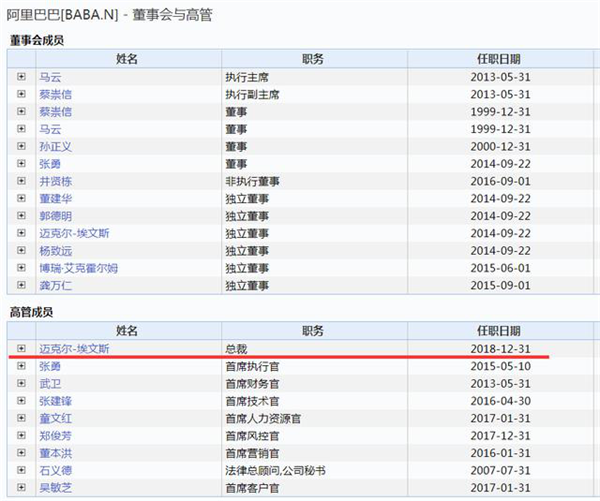Expand the 井贤栋 row plus icon

[x=21, y=181]
